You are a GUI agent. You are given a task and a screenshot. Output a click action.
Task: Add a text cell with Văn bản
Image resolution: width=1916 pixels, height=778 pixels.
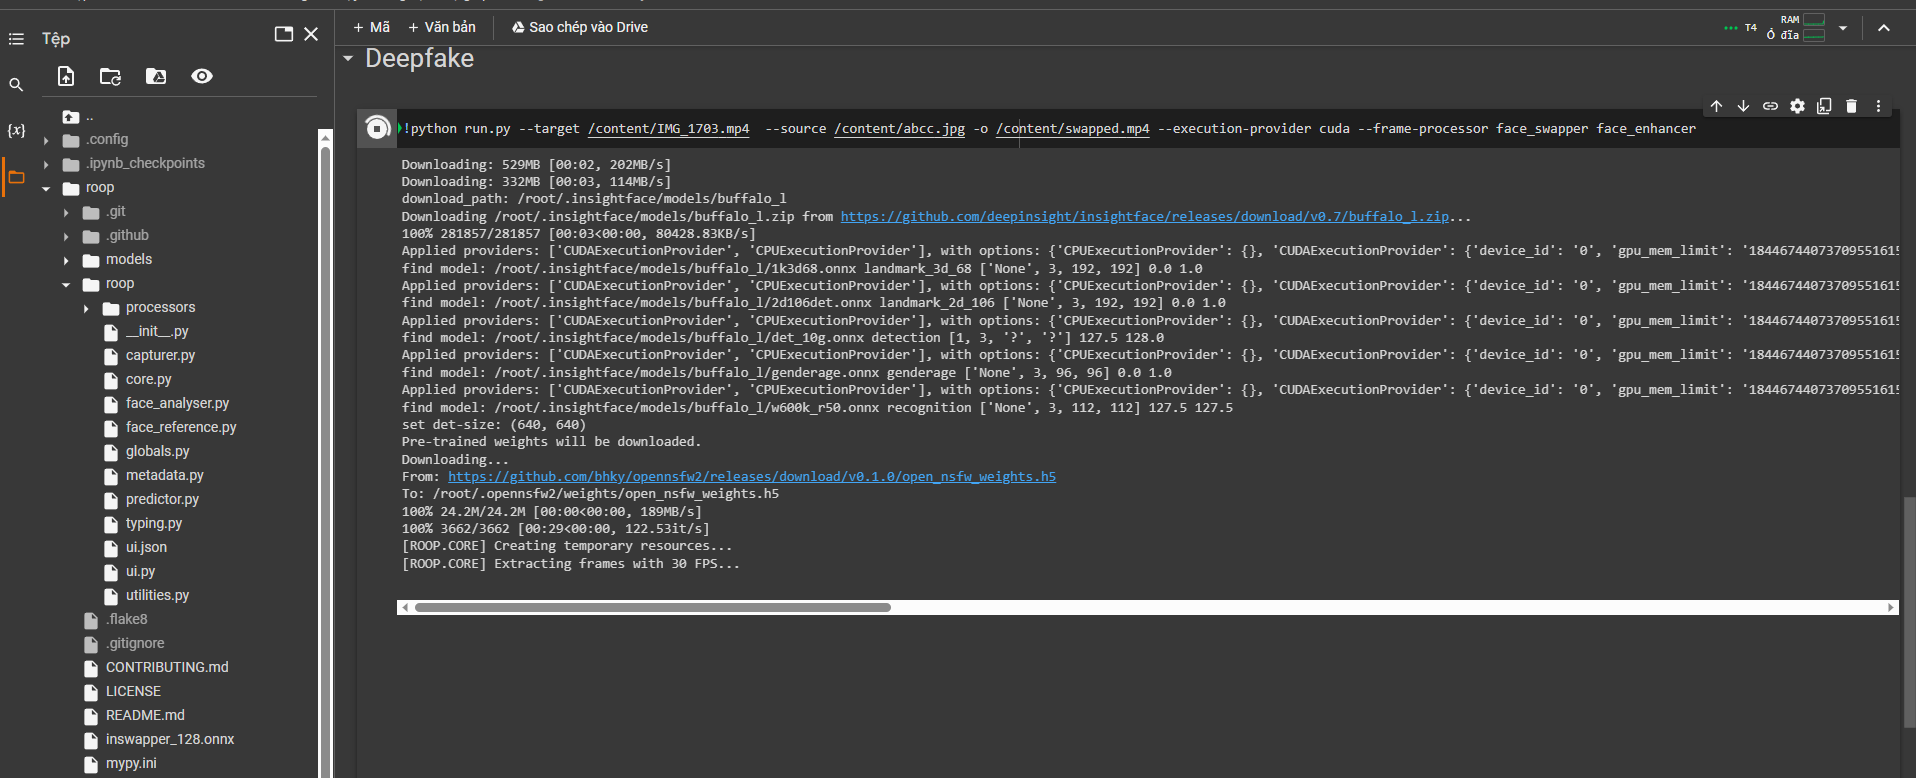[x=442, y=27]
